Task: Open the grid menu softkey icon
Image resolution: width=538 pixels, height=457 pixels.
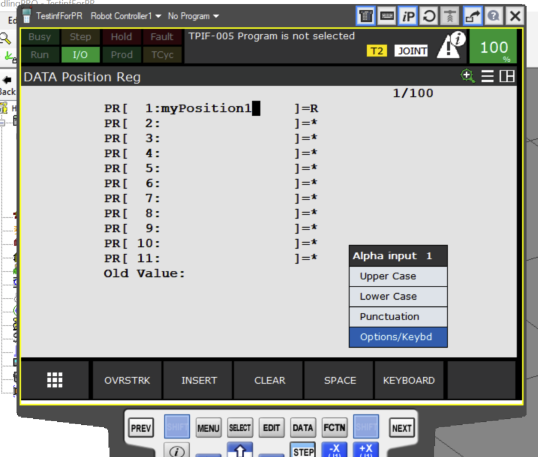Action: [x=55, y=380]
